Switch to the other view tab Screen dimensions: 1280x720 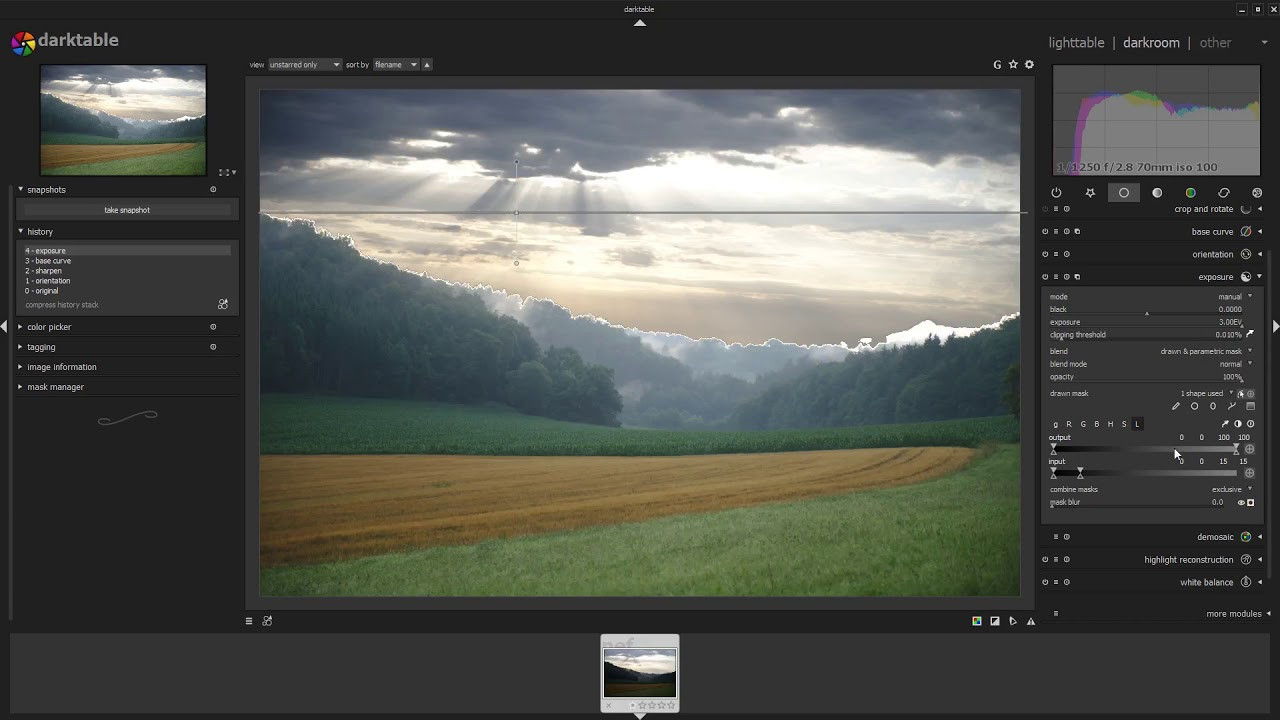1215,42
